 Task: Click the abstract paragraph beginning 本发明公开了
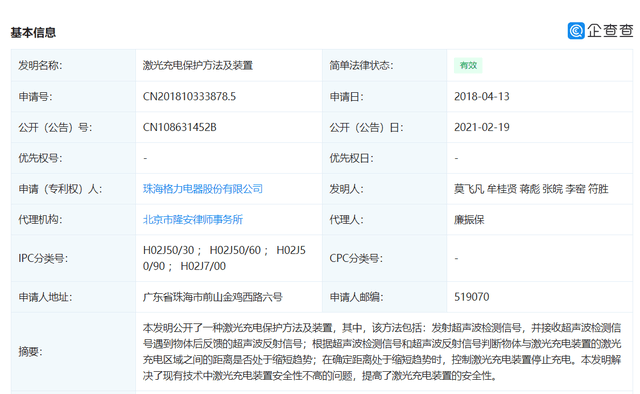pos(382,352)
